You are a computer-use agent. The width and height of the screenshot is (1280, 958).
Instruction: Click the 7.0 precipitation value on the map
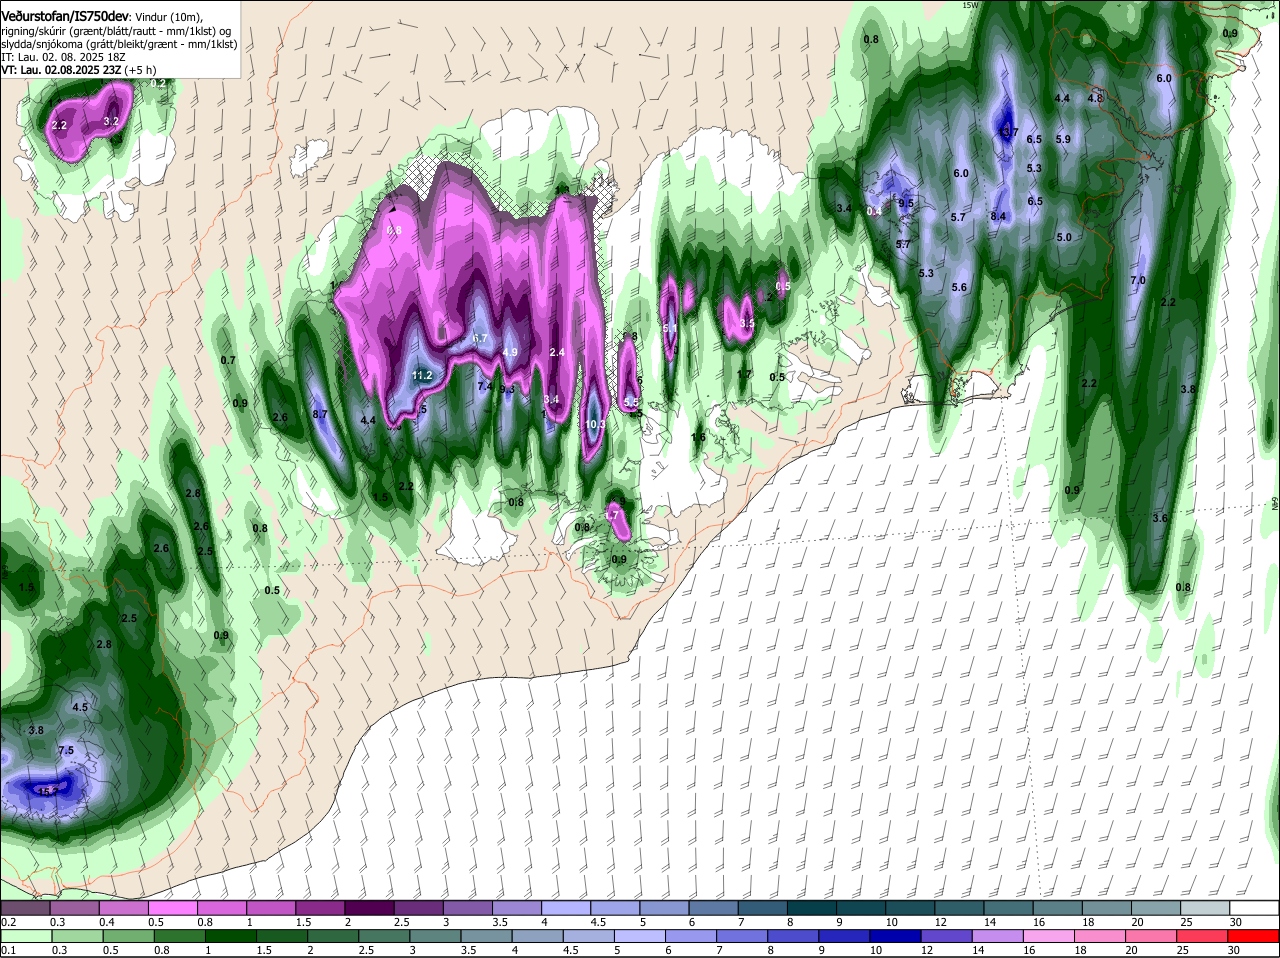(x=1137, y=280)
